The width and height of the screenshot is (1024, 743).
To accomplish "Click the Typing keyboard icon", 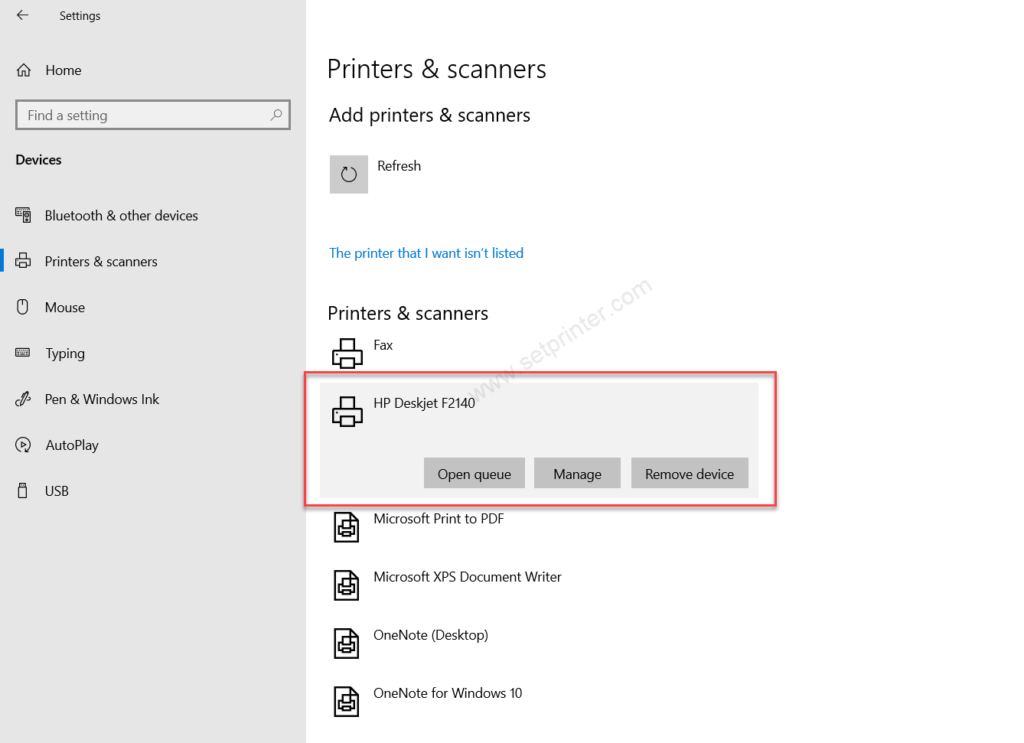I will point(23,353).
